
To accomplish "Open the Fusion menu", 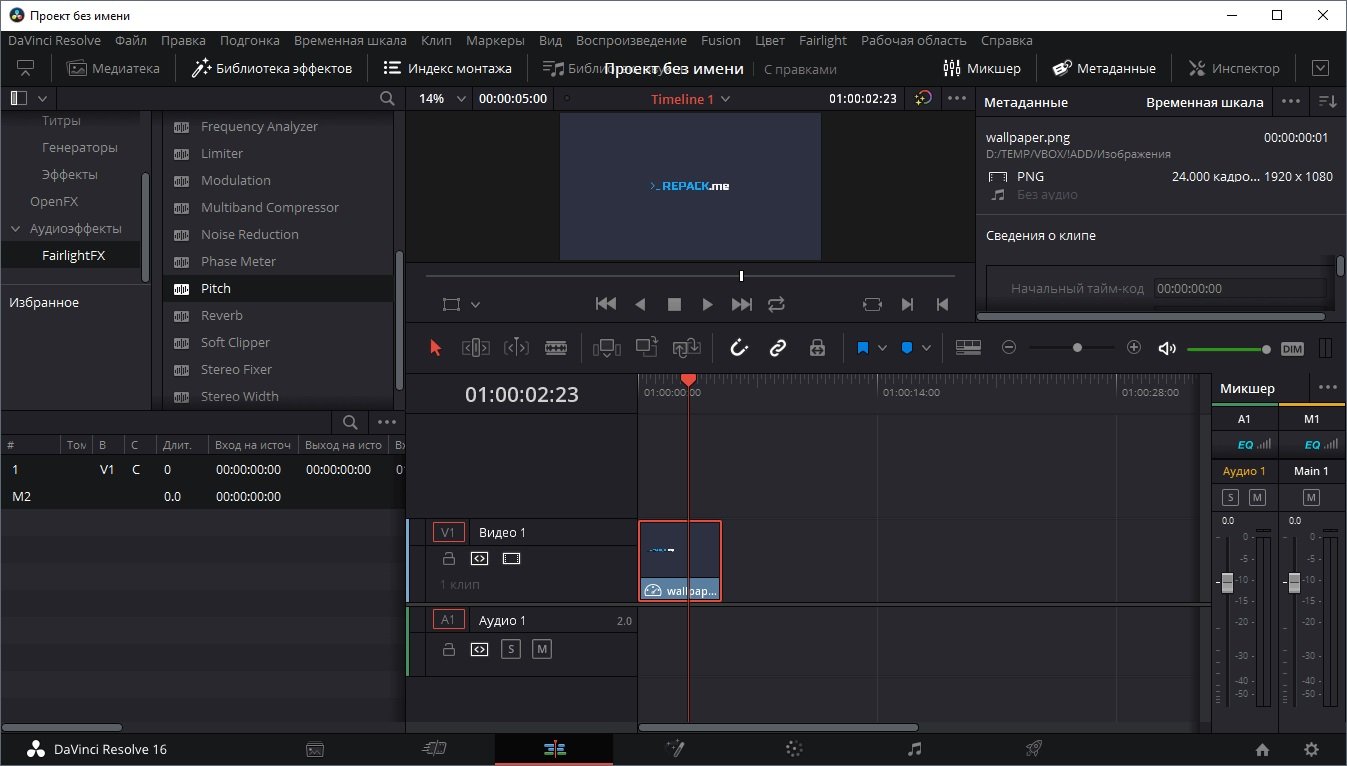I will click(x=721, y=41).
